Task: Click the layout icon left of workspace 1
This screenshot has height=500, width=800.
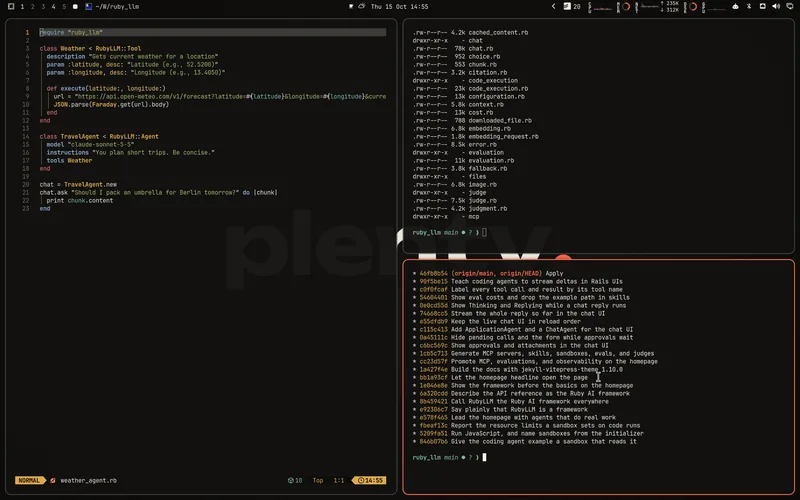Action: [x=11, y=7]
